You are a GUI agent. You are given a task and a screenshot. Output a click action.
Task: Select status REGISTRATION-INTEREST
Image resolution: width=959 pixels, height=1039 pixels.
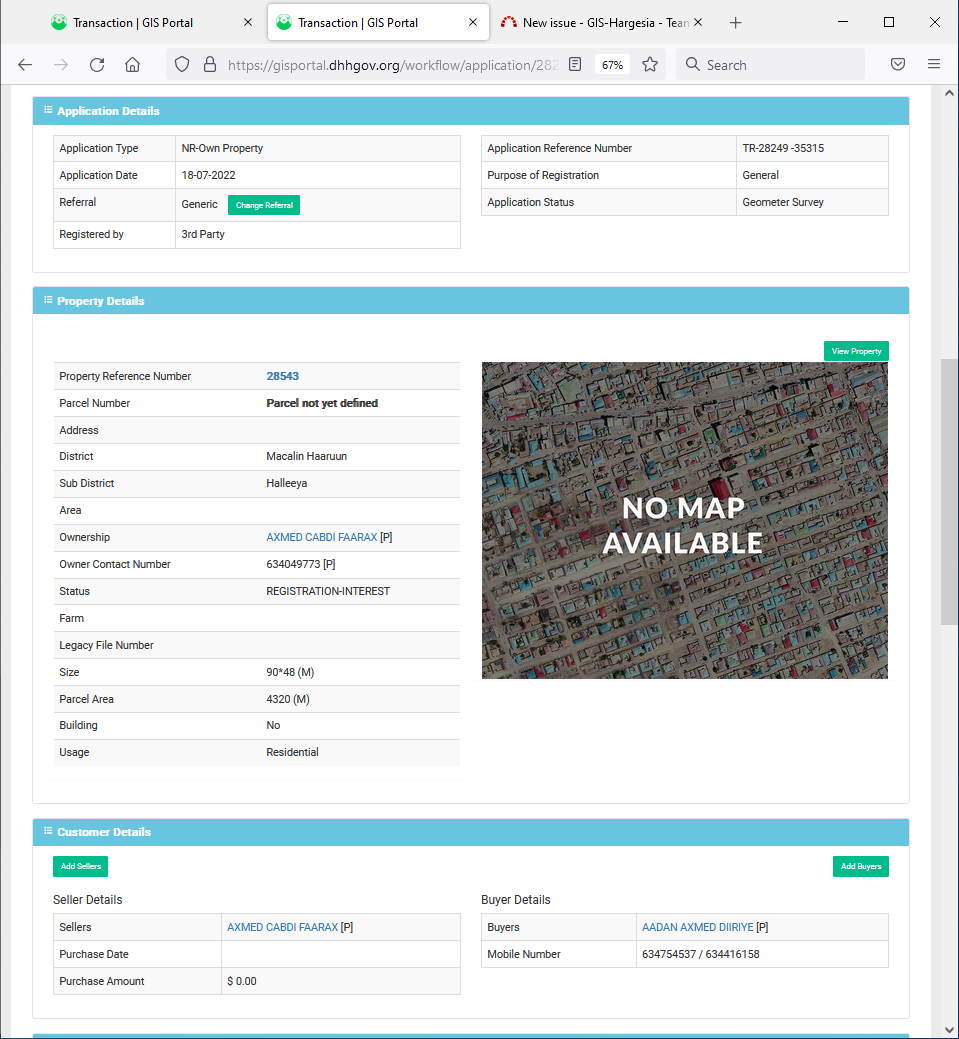tap(328, 591)
